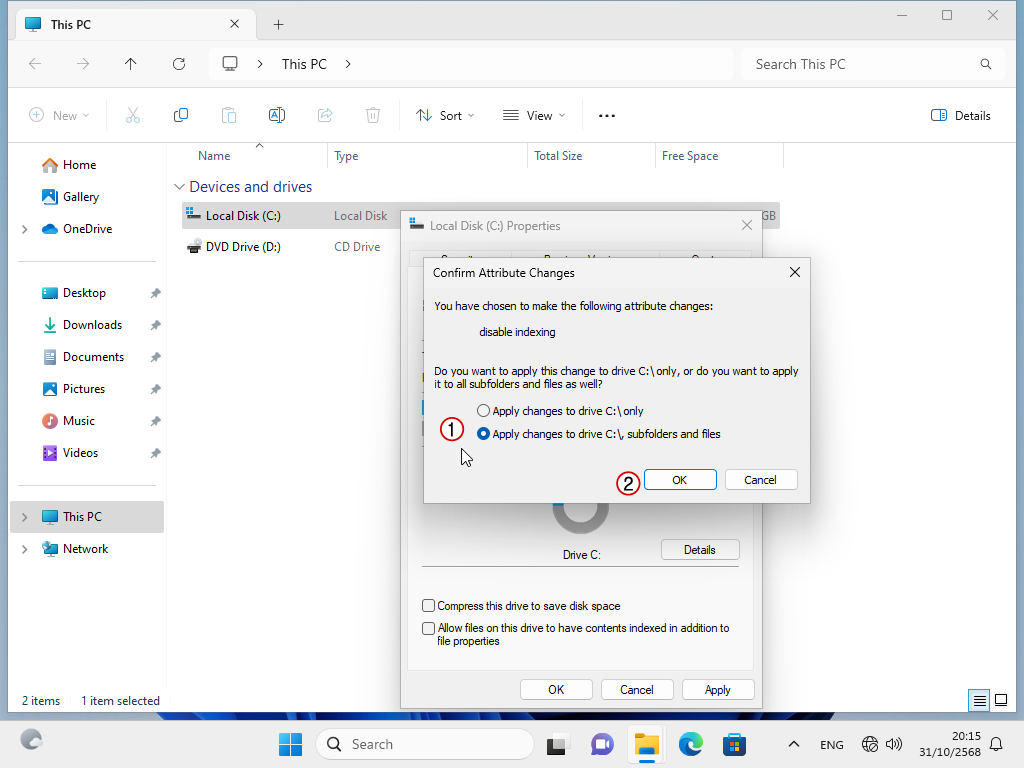Open the View dropdown menu

(534, 115)
